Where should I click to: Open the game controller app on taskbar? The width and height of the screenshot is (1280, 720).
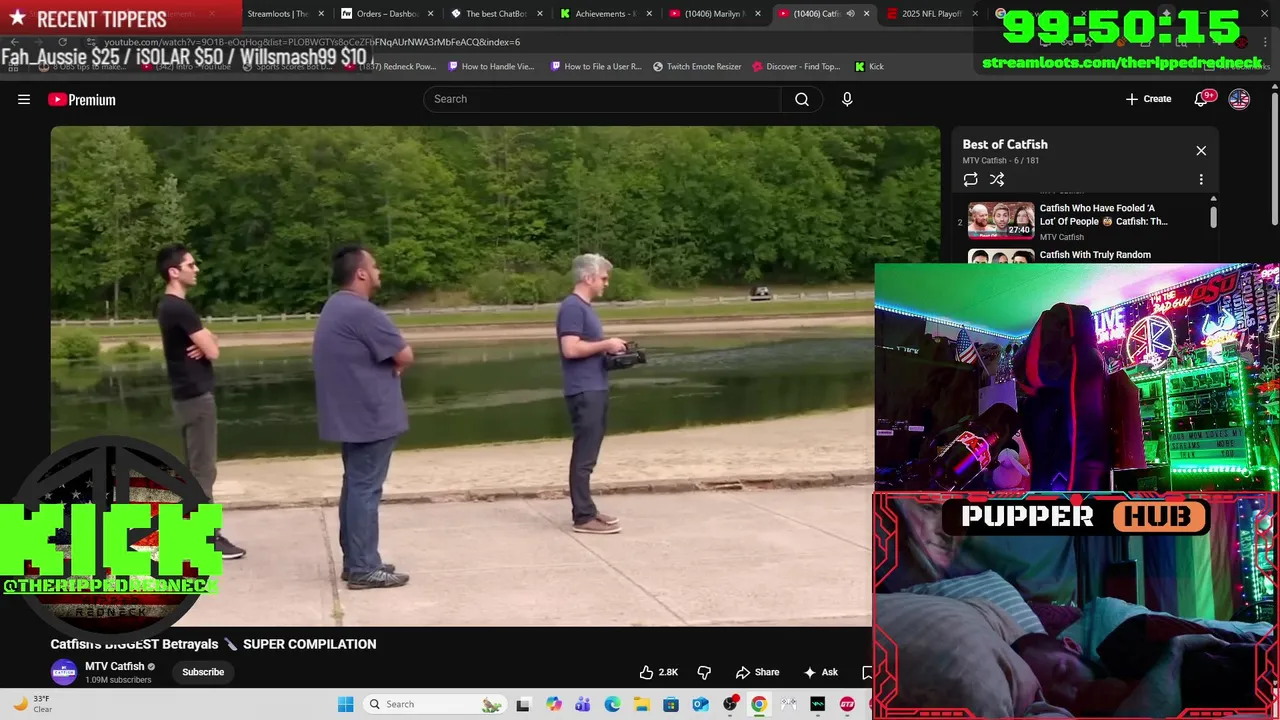click(x=788, y=704)
